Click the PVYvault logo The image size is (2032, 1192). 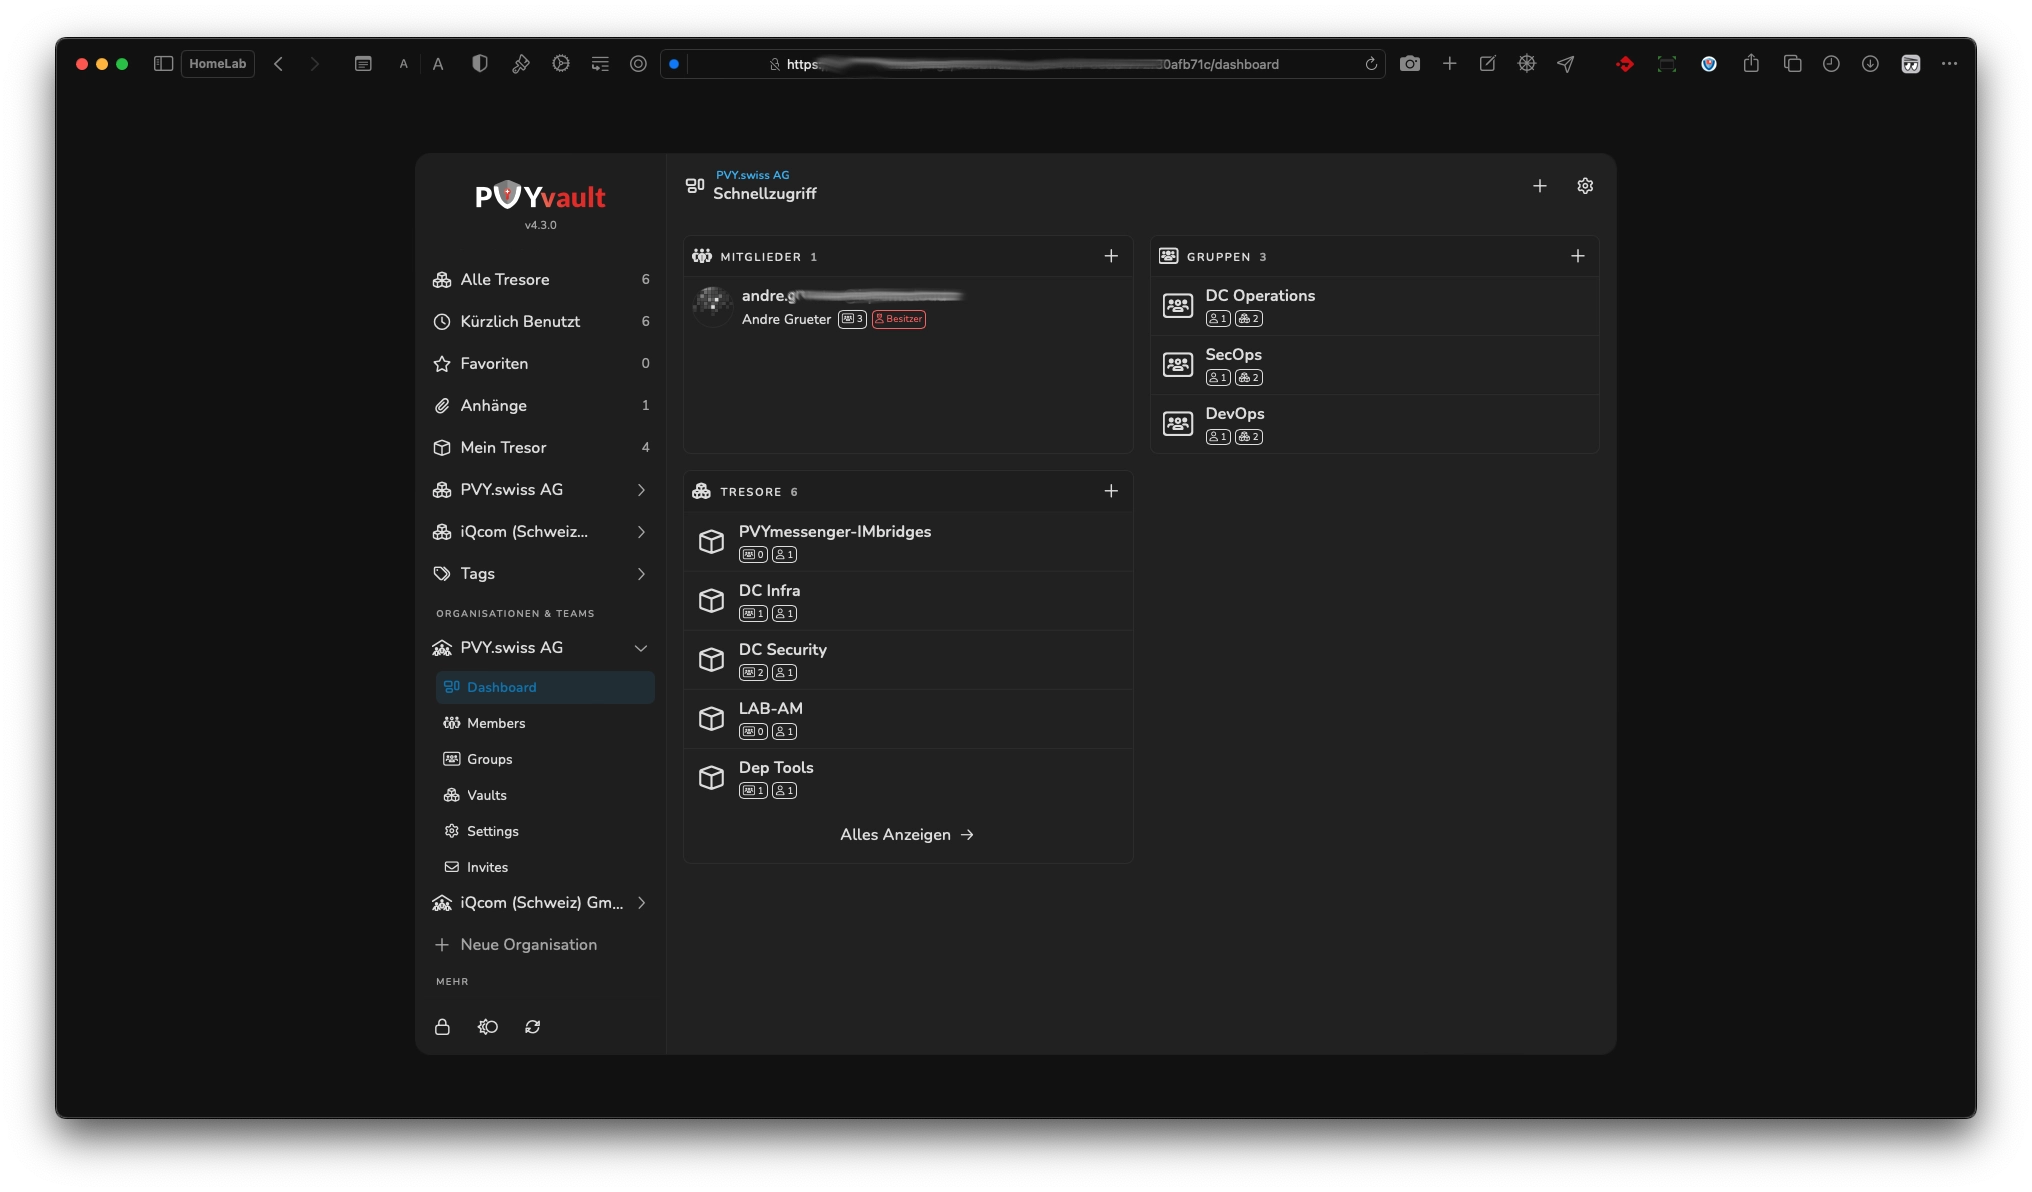(540, 196)
